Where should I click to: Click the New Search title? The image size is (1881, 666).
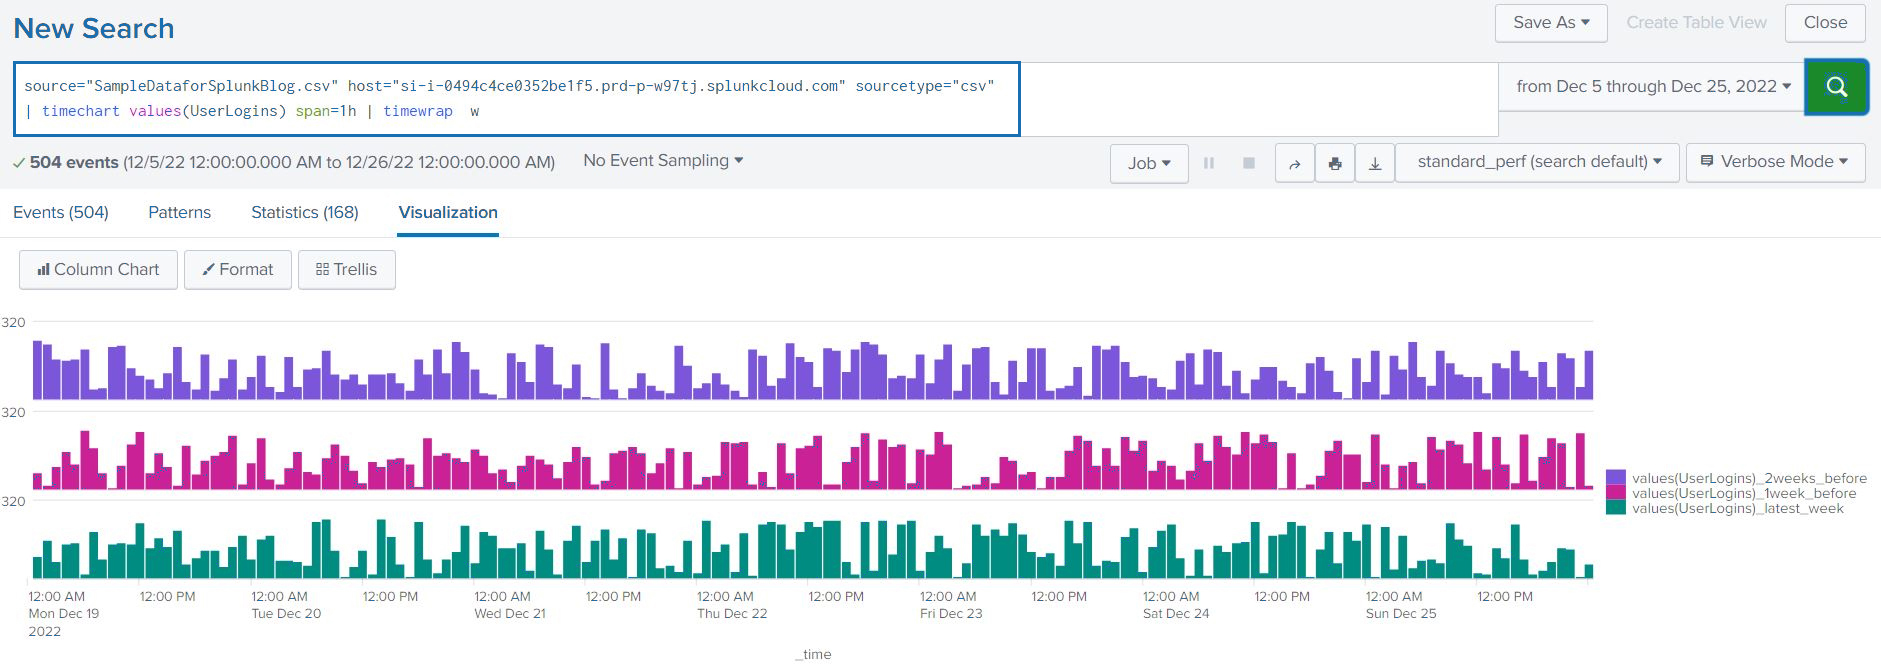point(94,29)
